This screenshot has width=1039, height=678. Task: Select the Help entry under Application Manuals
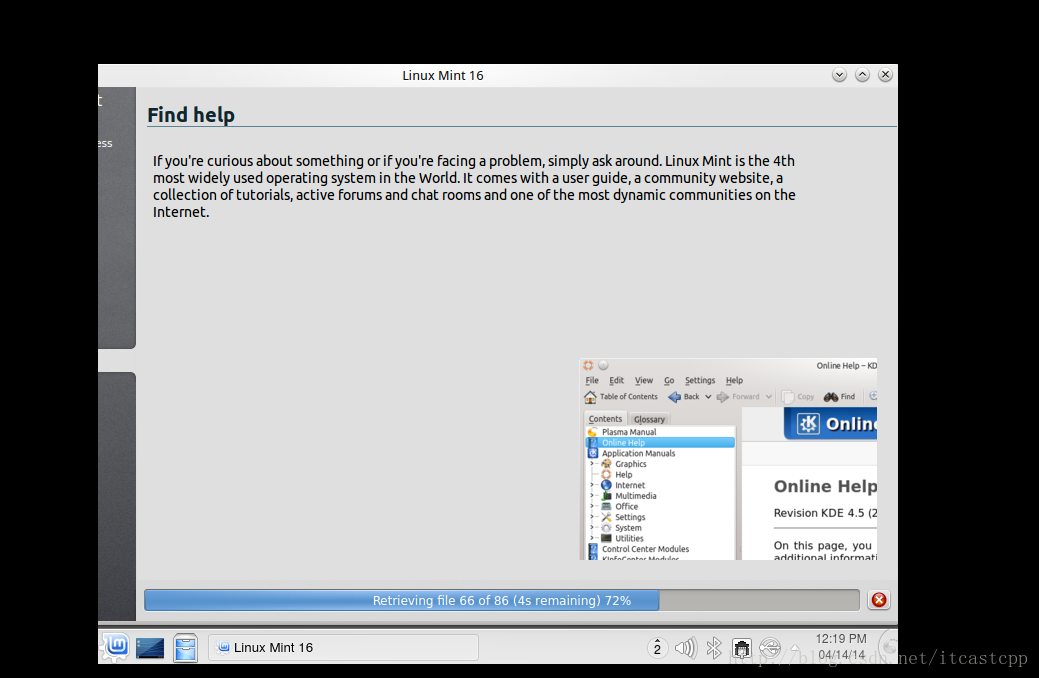coord(624,475)
